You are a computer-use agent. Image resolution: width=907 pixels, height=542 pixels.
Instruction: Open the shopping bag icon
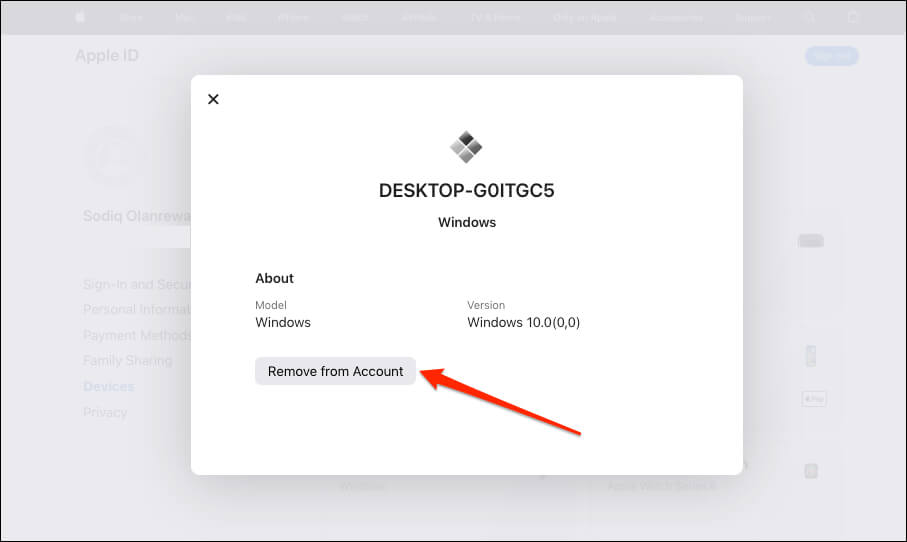coord(853,17)
